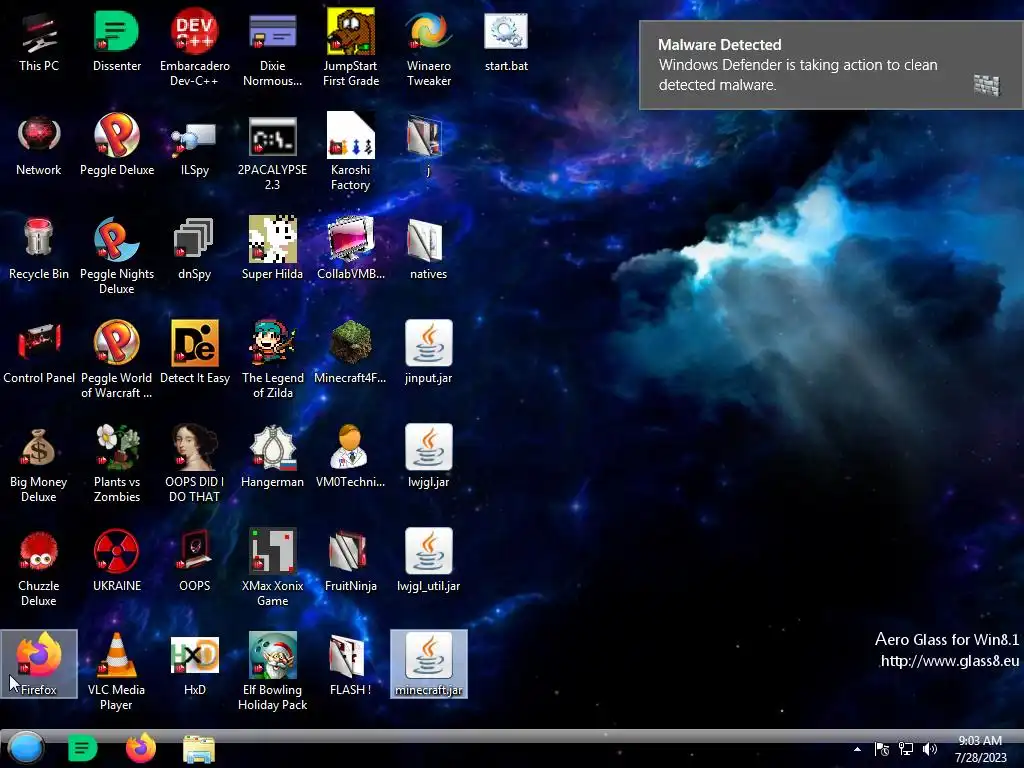Select the jinput.jar file
The width and height of the screenshot is (1024, 768).
coord(428,354)
